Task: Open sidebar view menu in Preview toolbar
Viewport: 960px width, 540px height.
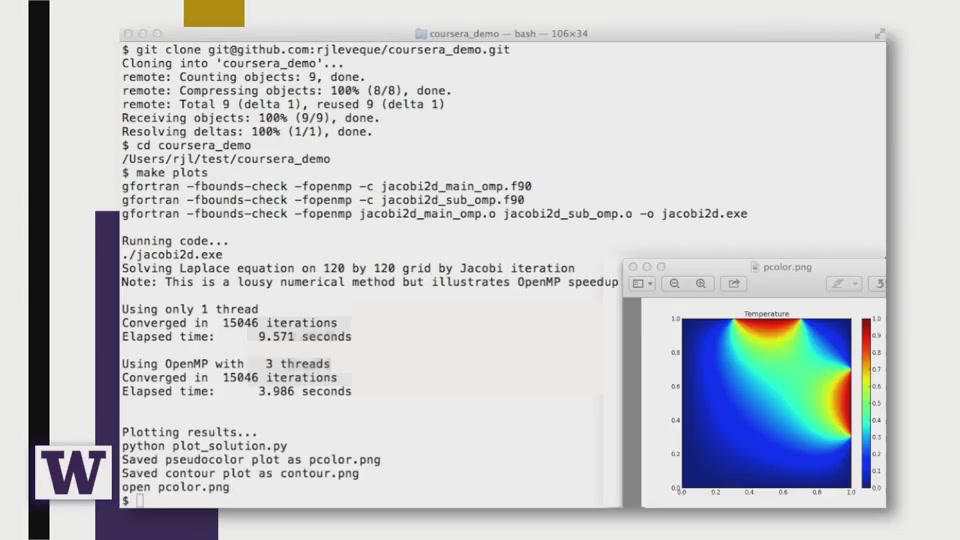Action: click(642, 283)
